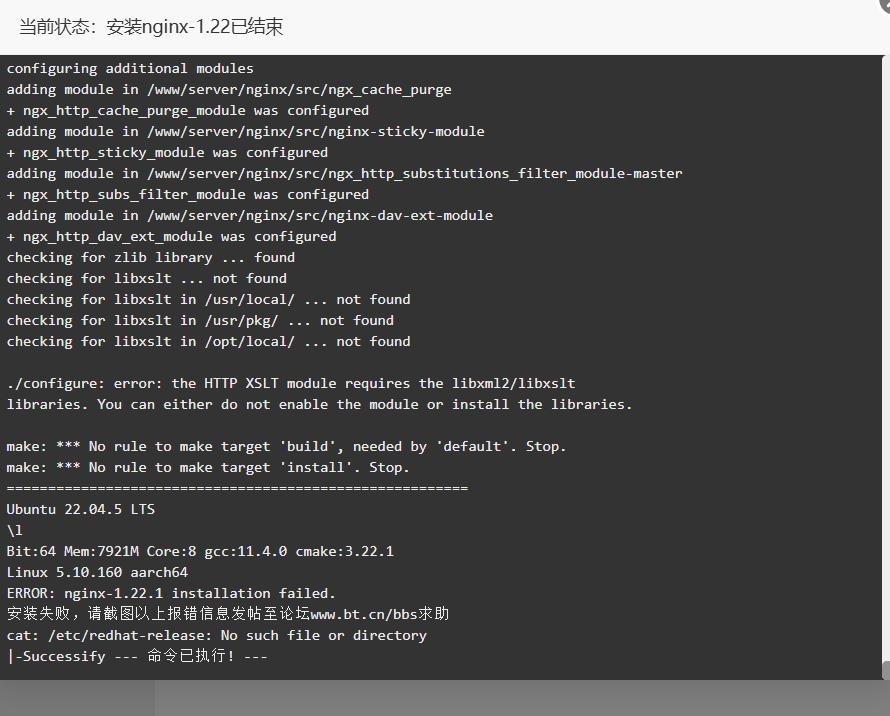Click the ngx_cache_purge module path line
The width and height of the screenshot is (890, 716).
click(229, 90)
